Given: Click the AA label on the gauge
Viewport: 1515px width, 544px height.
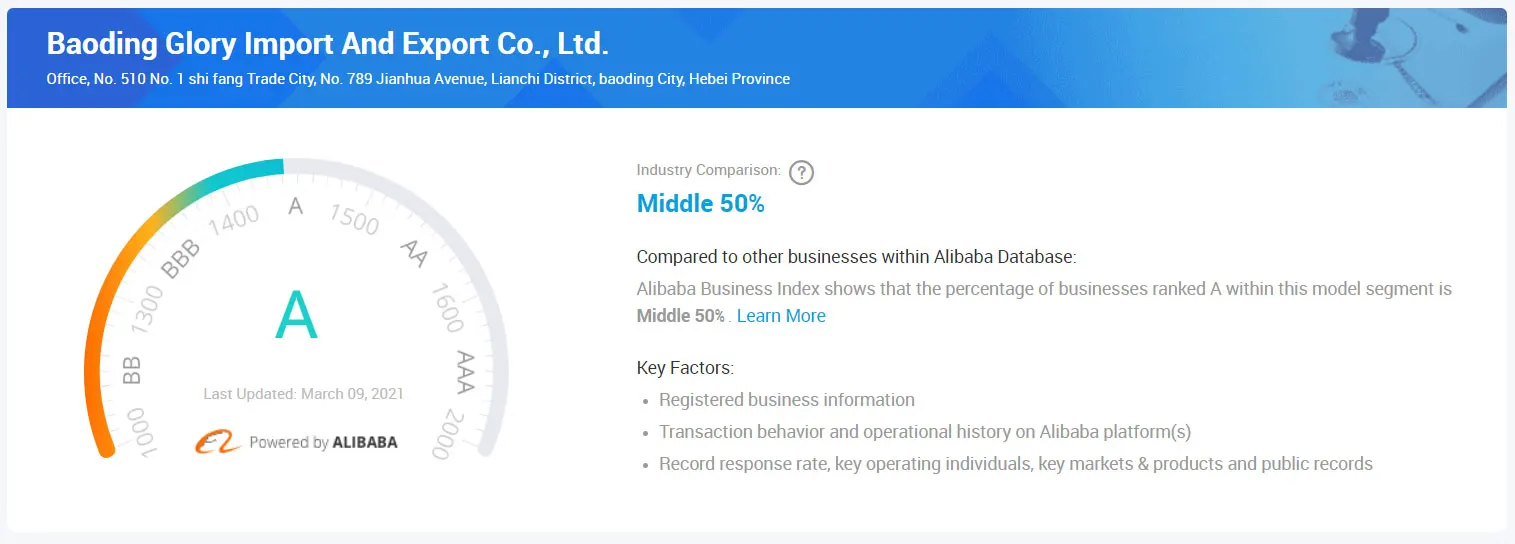Looking at the screenshot, I should point(414,253).
